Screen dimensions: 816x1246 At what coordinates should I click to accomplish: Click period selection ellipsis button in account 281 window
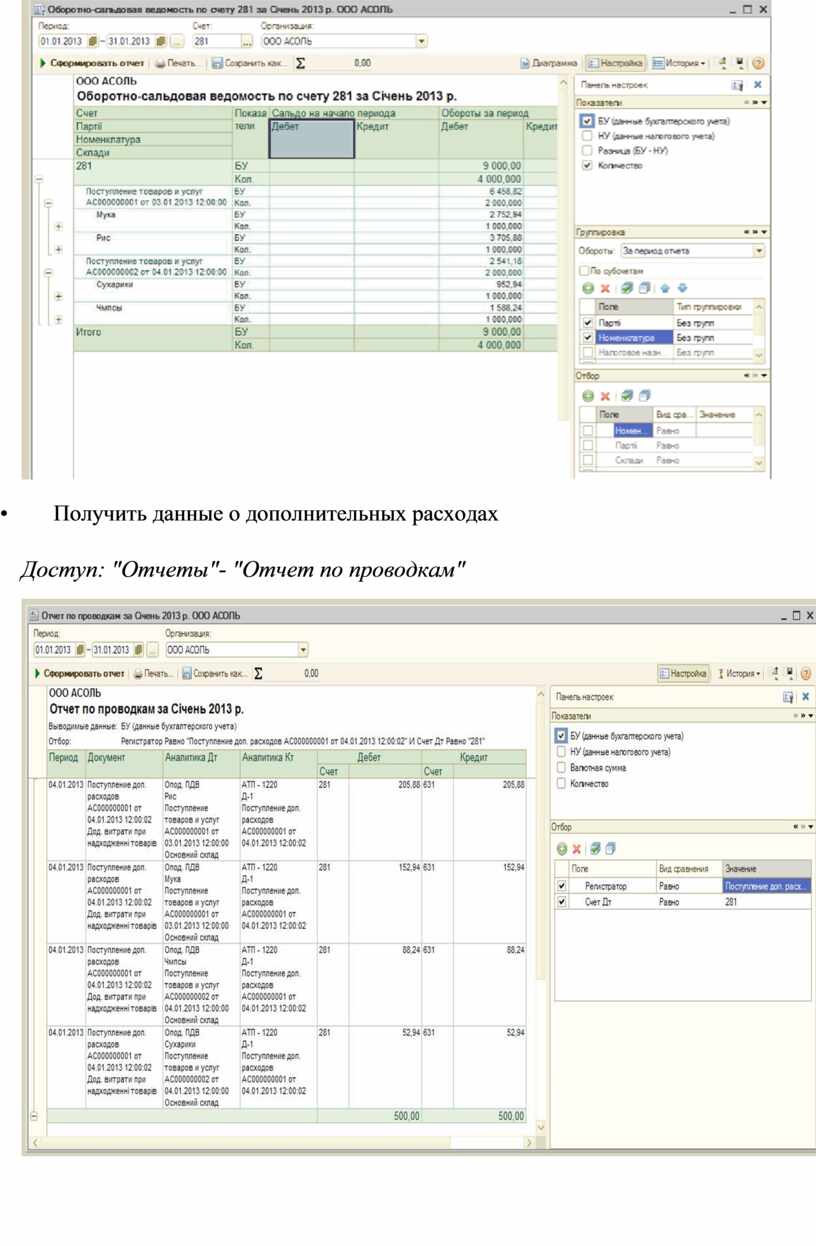177,41
